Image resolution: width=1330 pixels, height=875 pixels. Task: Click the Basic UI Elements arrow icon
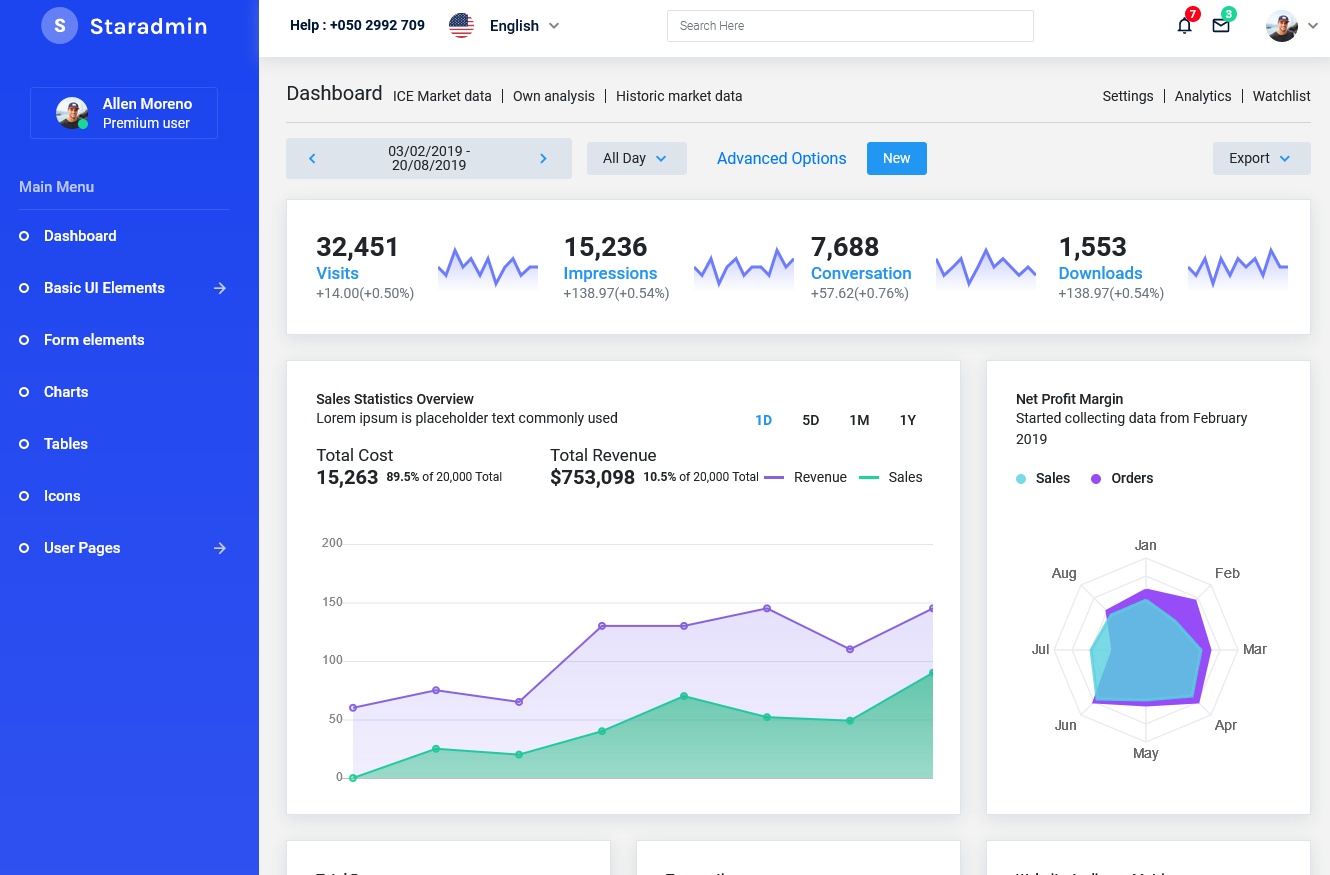point(220,288)
